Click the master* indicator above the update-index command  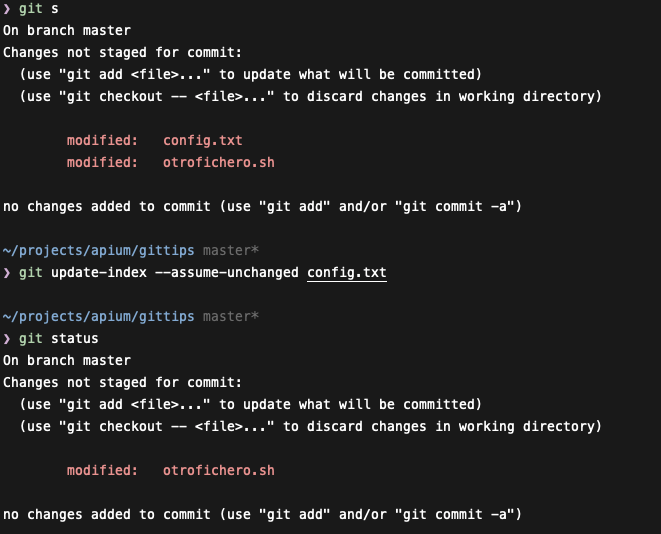tap(230, 250)
